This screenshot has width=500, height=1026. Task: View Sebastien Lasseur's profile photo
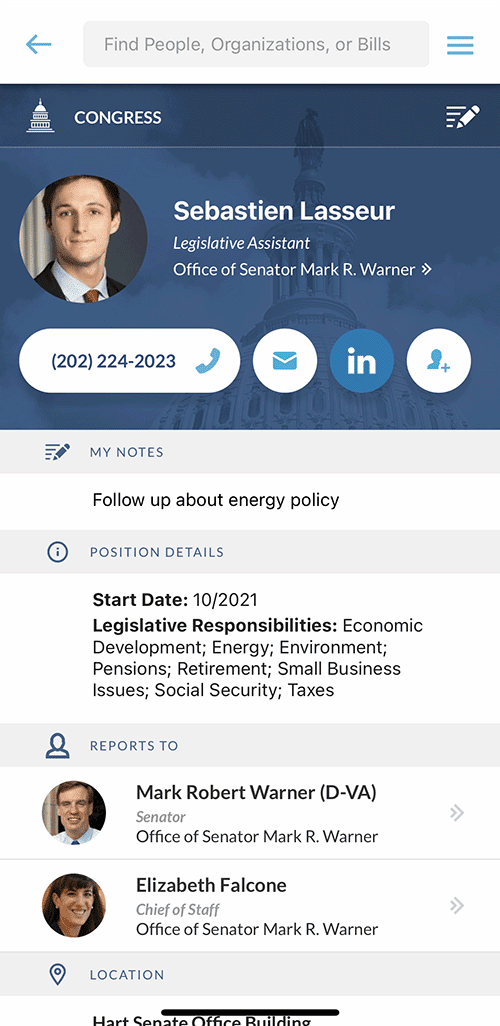point(83,239)
